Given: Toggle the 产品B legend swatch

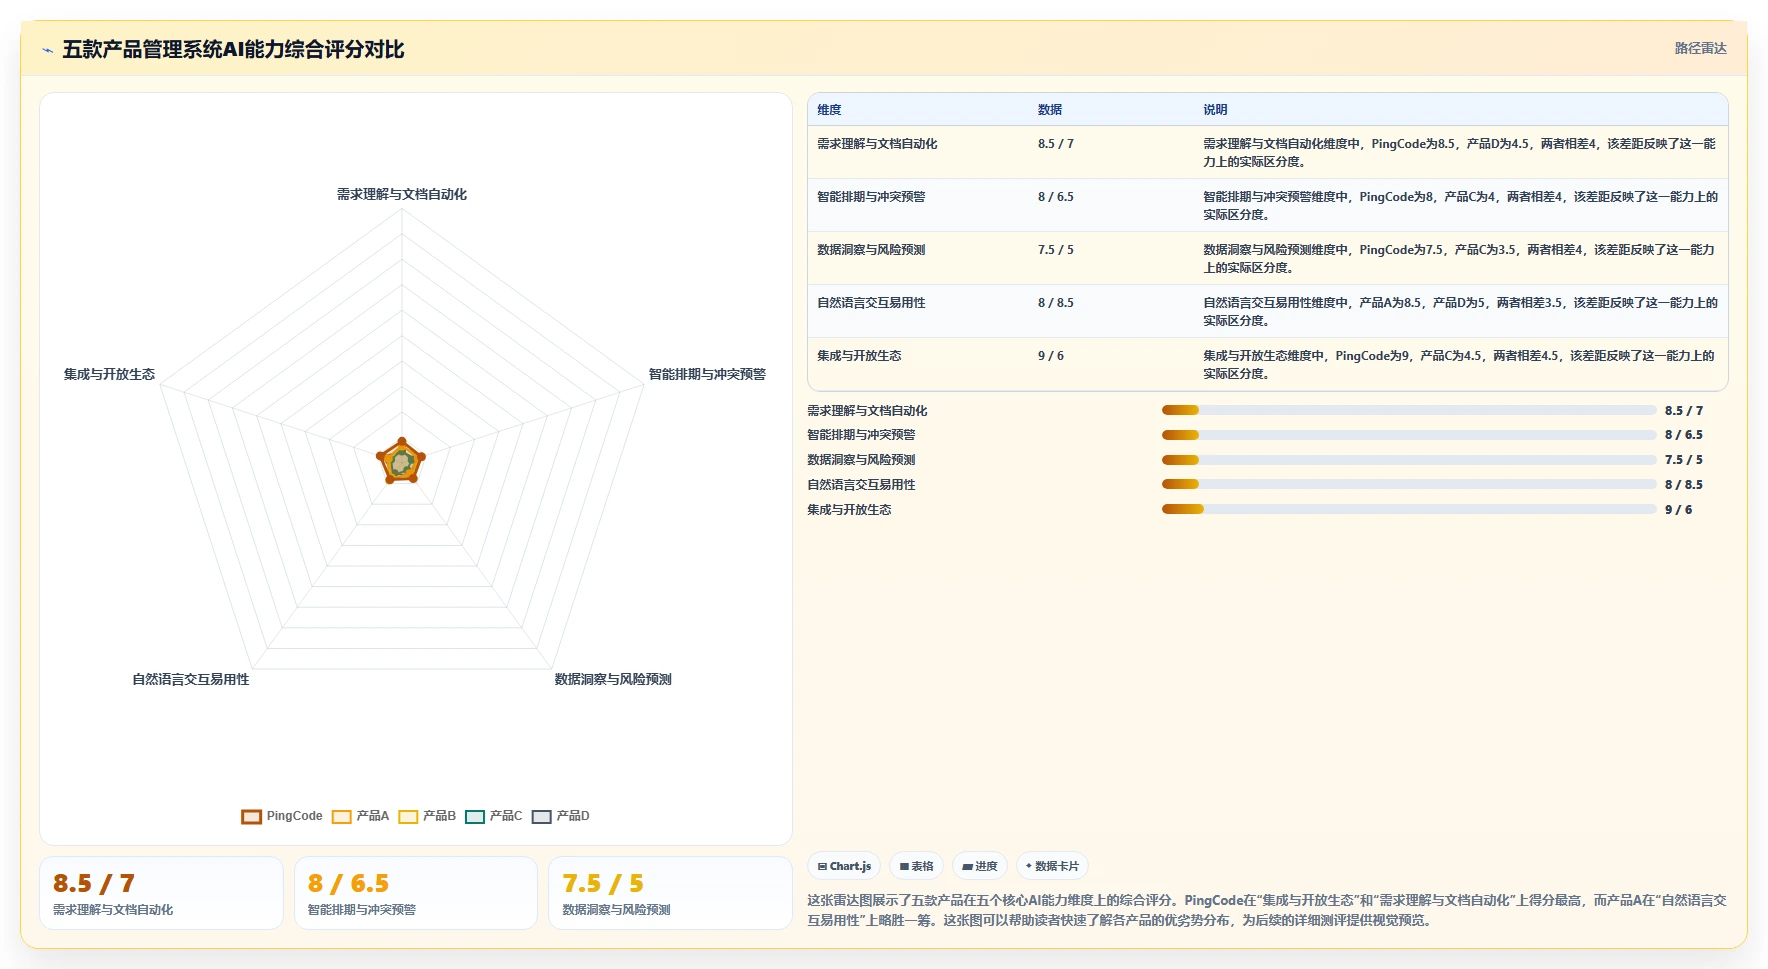Looking at the screenshot, I should (408, 817).
